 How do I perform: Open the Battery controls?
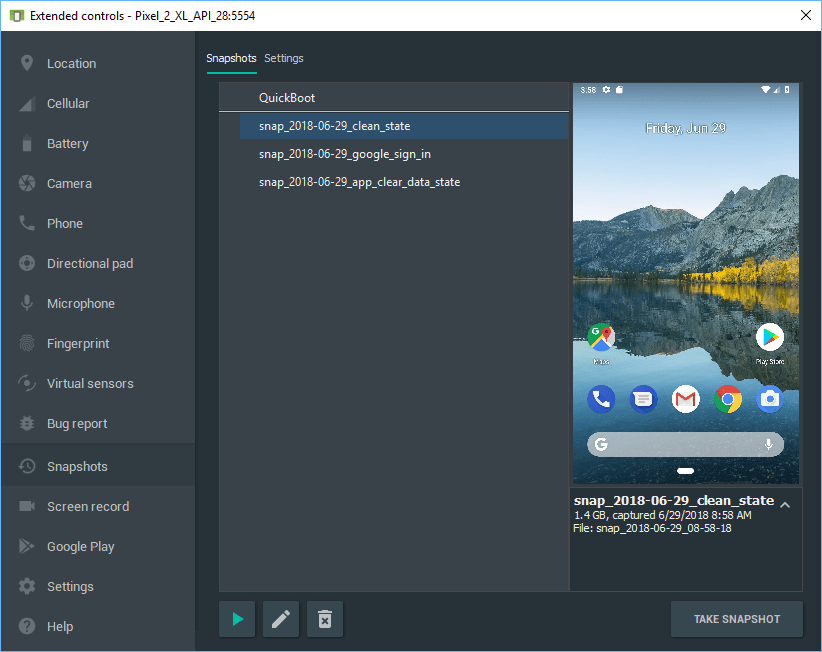click(x=75, y=143)
